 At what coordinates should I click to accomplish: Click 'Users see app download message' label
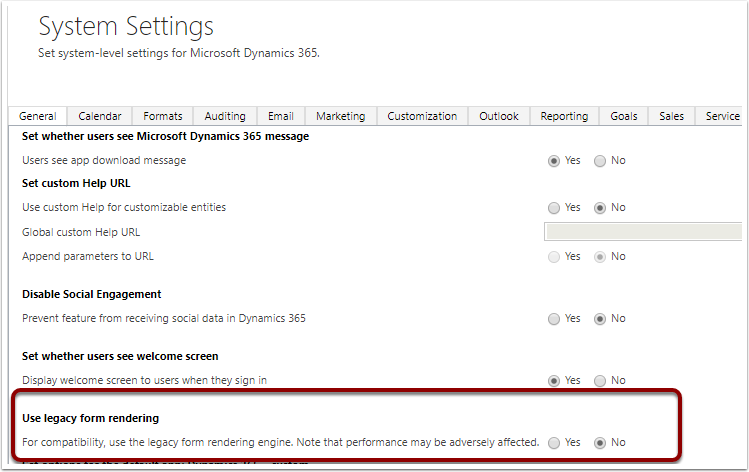[x=104, y=161]
